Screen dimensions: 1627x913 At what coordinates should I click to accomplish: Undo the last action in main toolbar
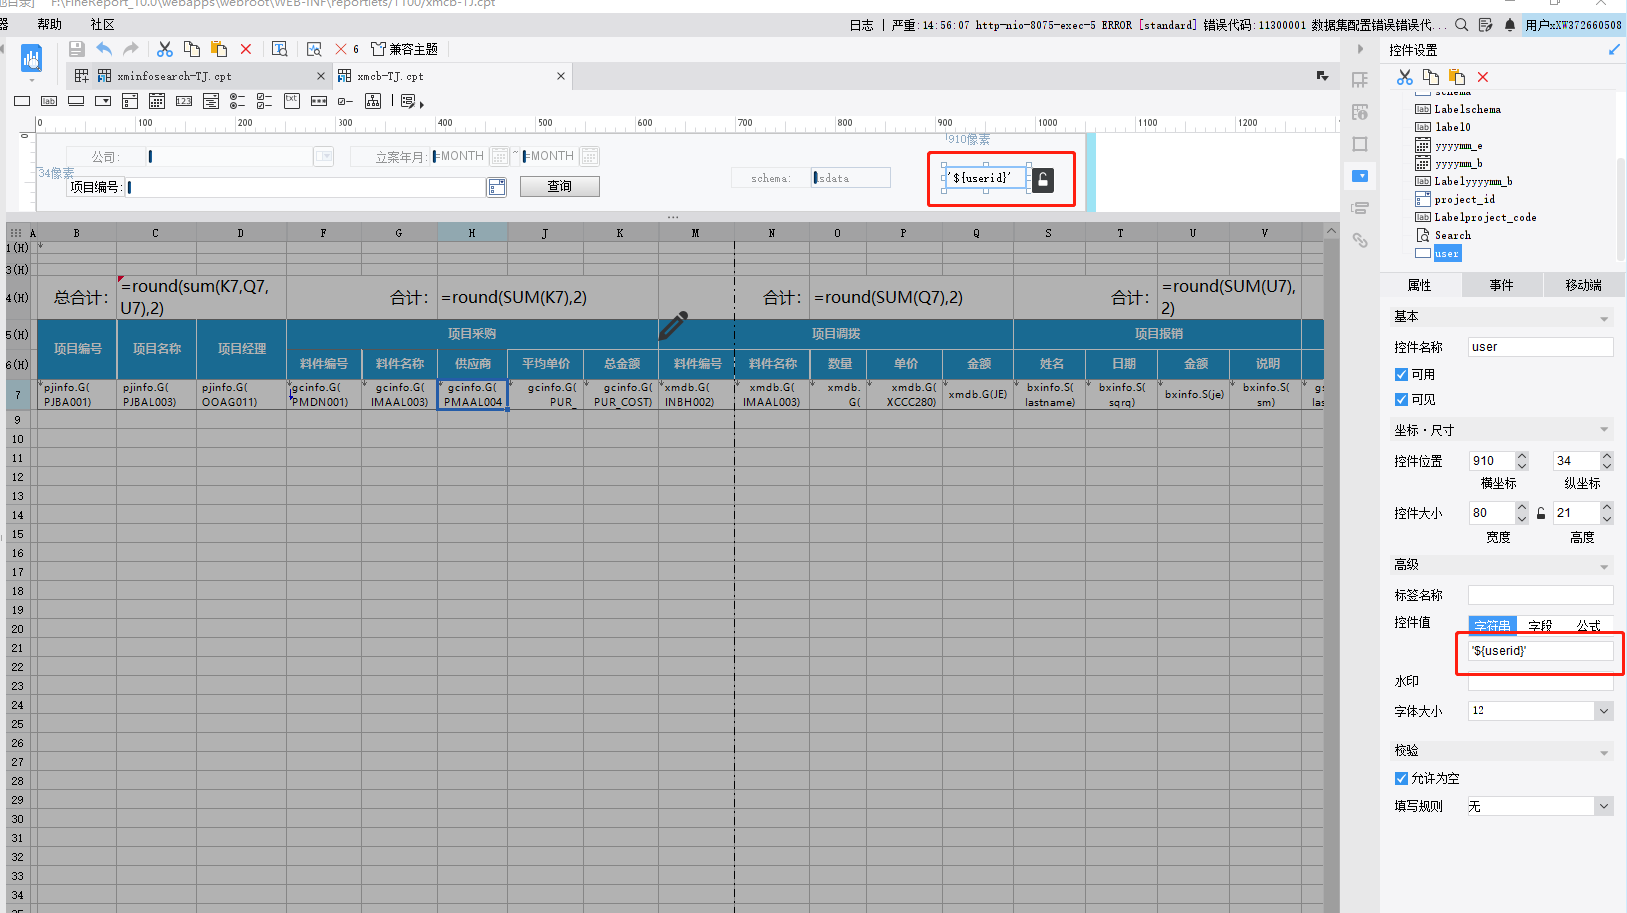(x=104, y=49)
